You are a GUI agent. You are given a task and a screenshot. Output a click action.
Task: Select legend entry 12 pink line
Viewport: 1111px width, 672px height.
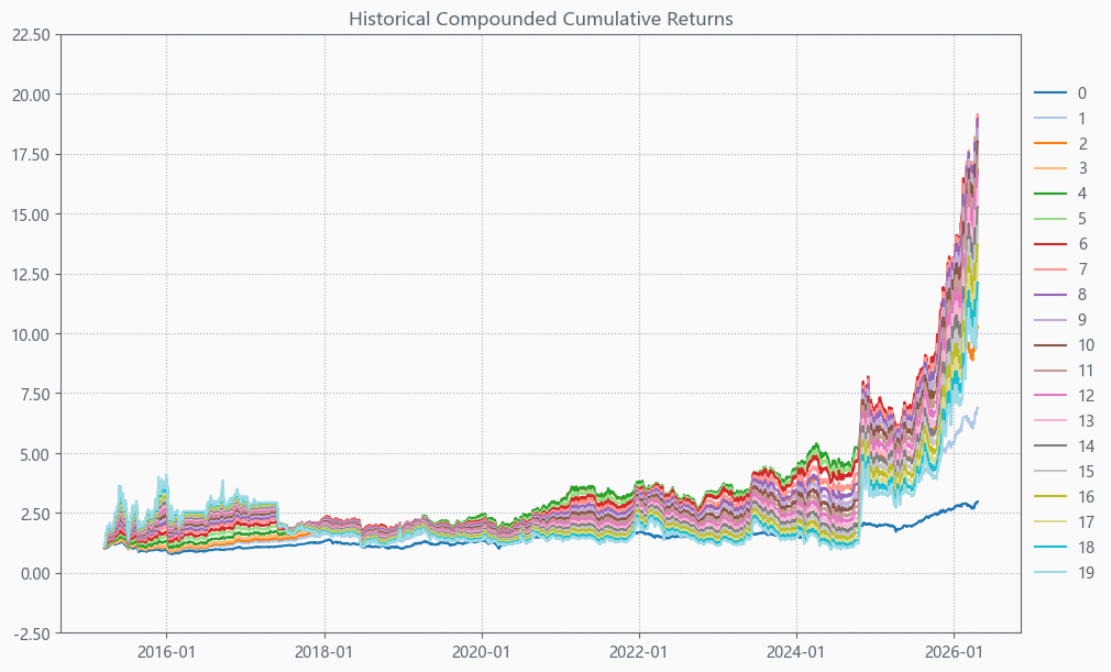(x=1050, y=396)
